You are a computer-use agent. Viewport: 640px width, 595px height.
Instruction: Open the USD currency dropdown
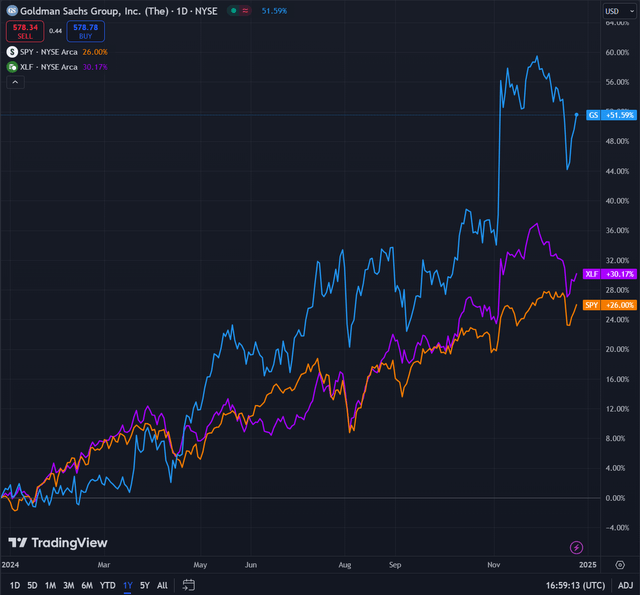619,11
